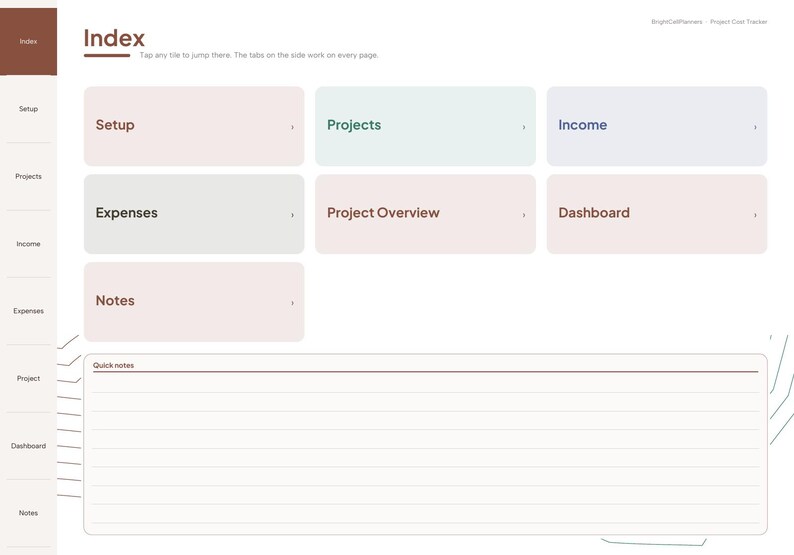Open the Projects tile
Screen dimensions: 794x555
point(425,126)
